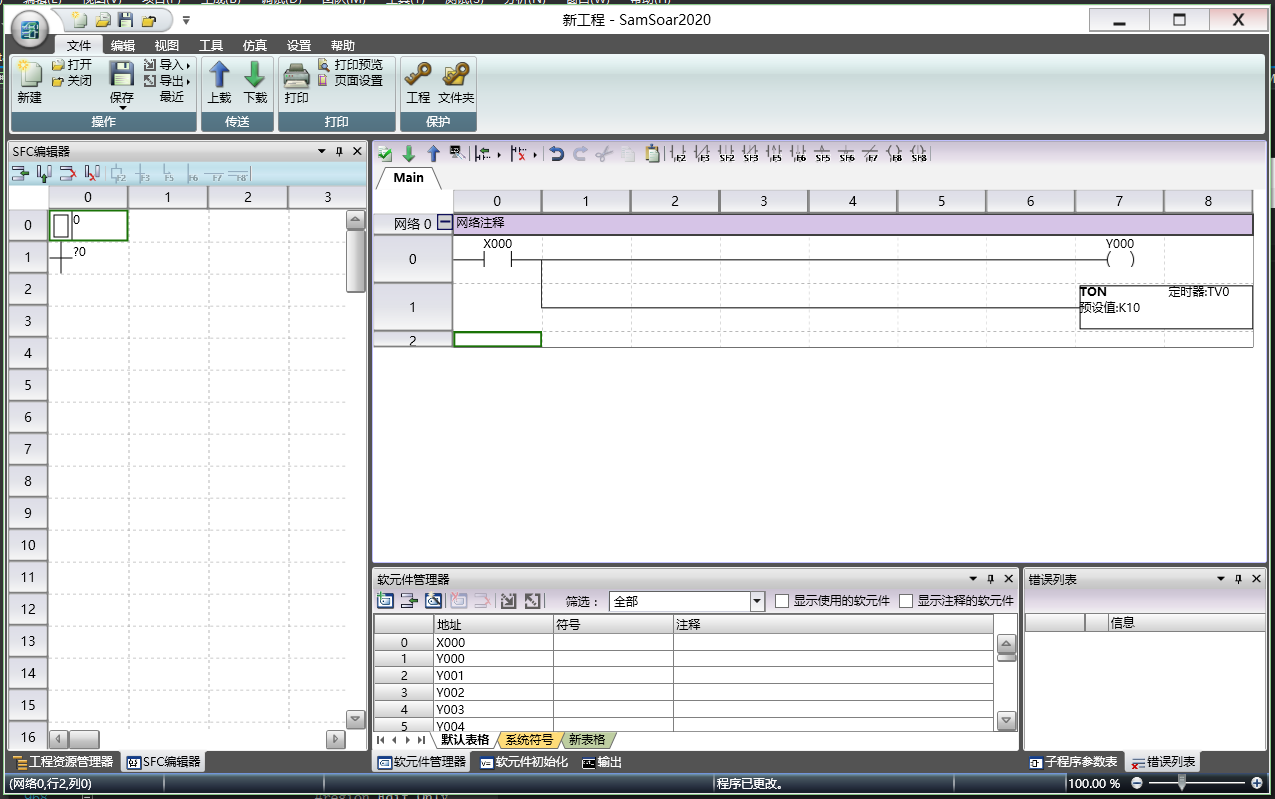Image resolution: width=1275 pixels, height=799 pixels.
Task: Enable 显示注释的软元件 checkbox
Action: [x=906, y=601]
